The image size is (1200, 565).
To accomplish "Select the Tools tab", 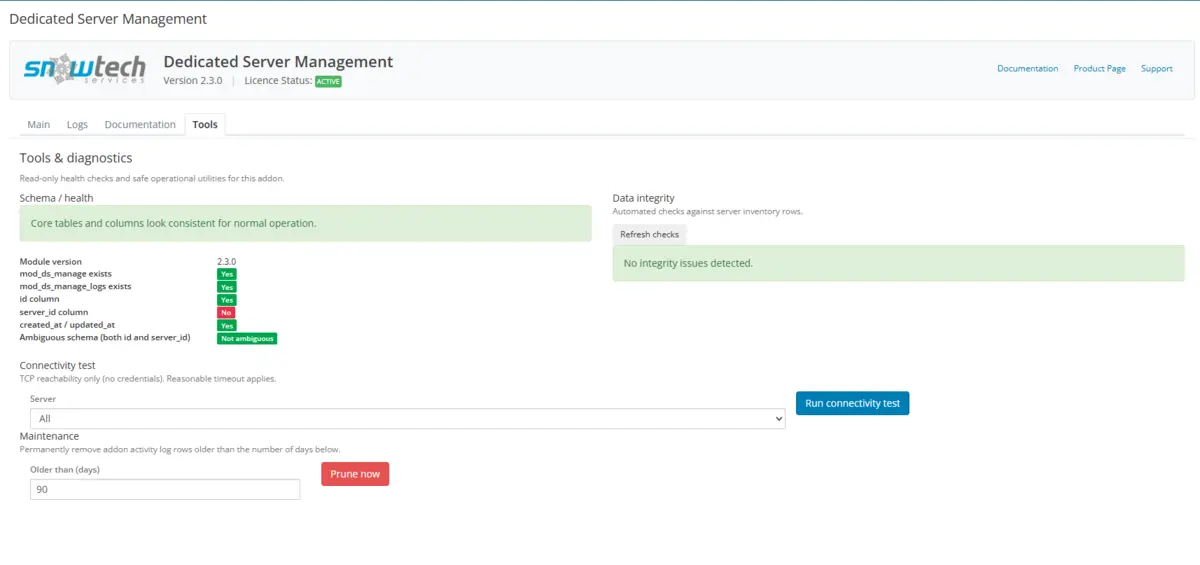I will (205, 124).
